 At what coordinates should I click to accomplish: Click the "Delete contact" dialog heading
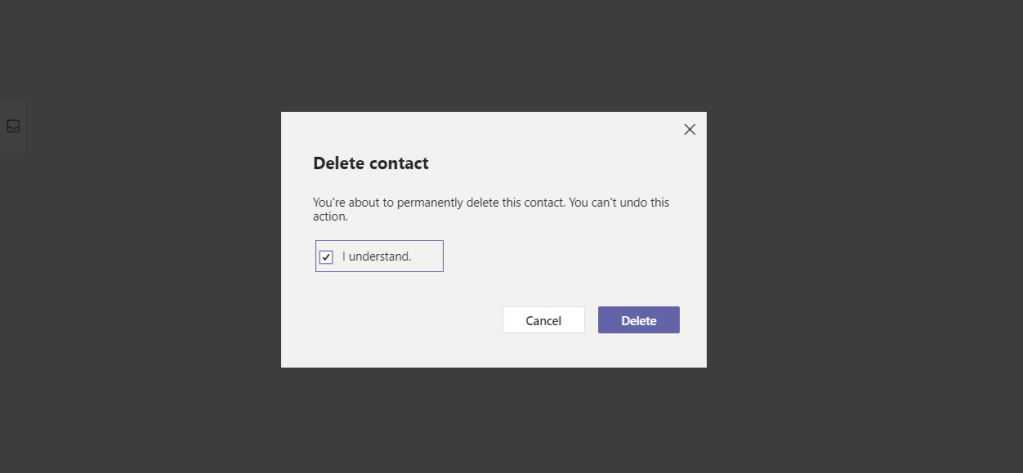[x=370, y=163]
